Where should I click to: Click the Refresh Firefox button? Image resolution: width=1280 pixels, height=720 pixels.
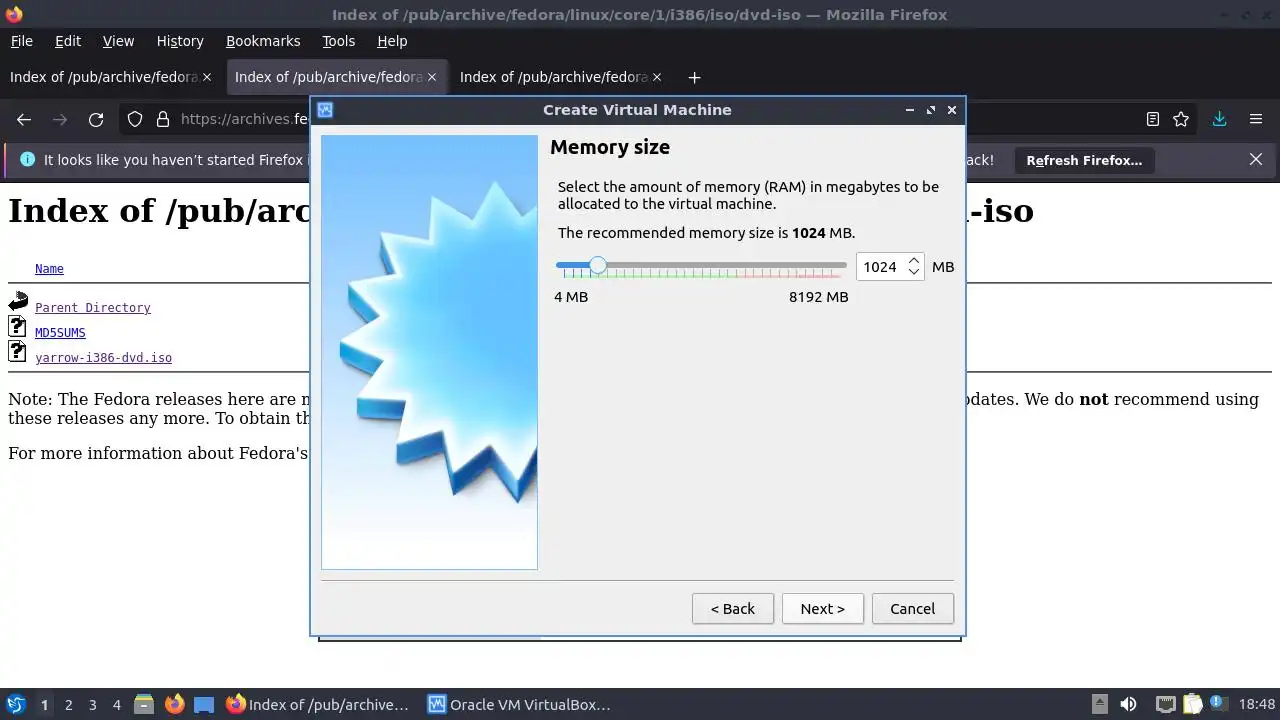point(1084,160)
